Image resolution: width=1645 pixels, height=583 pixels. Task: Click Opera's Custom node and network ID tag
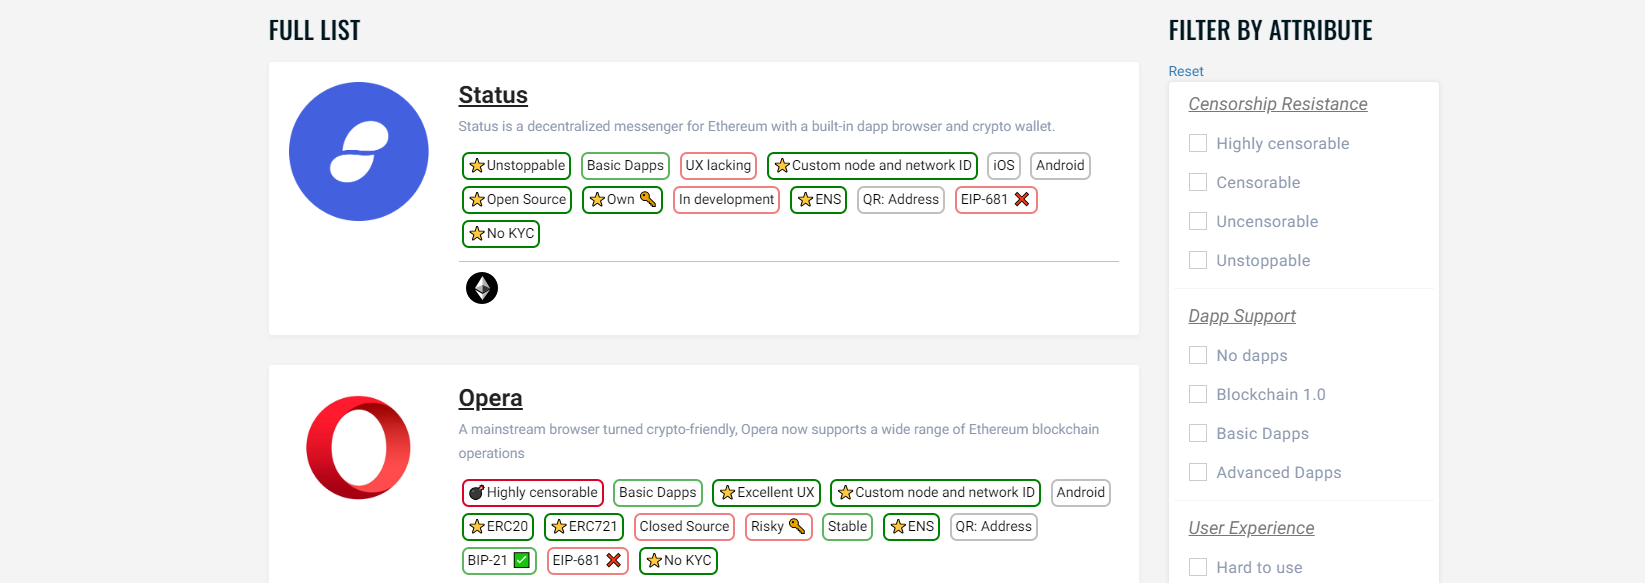tap(935, 492)
